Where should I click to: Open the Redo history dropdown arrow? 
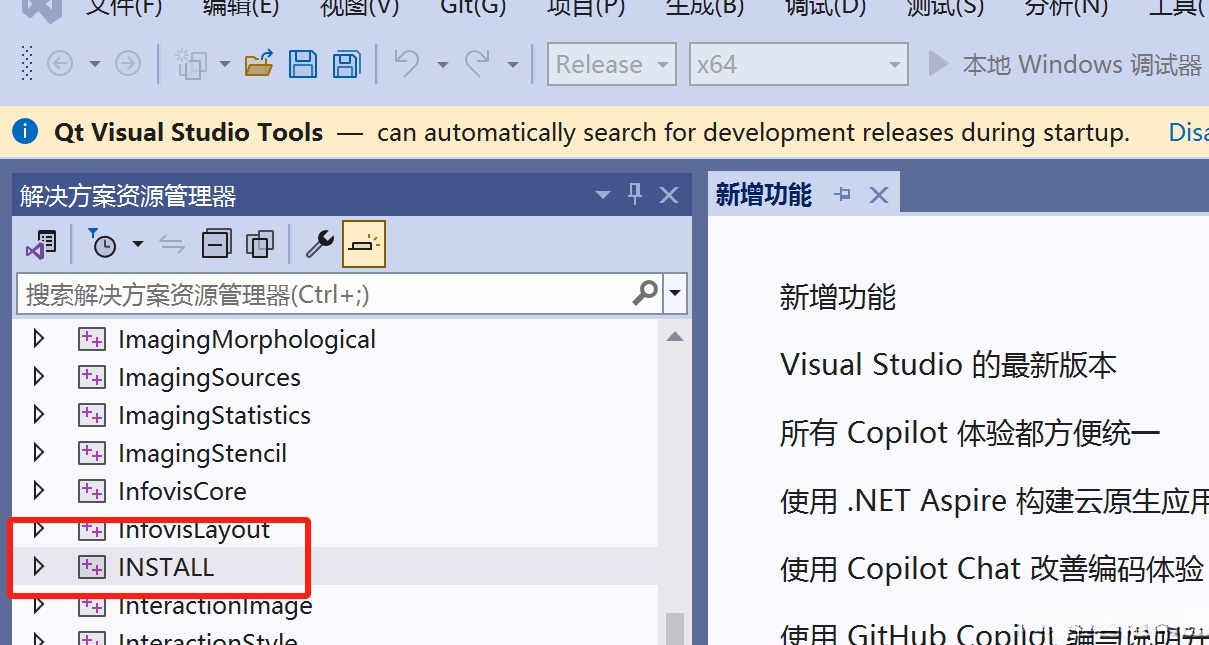(513, 65)
